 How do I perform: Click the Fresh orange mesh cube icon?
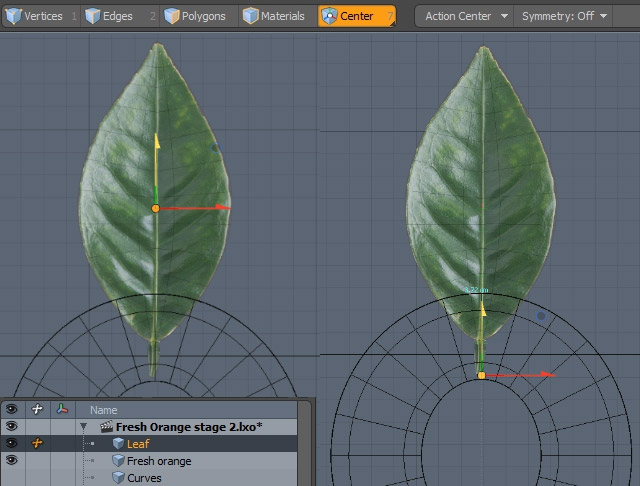coord(118,461)
